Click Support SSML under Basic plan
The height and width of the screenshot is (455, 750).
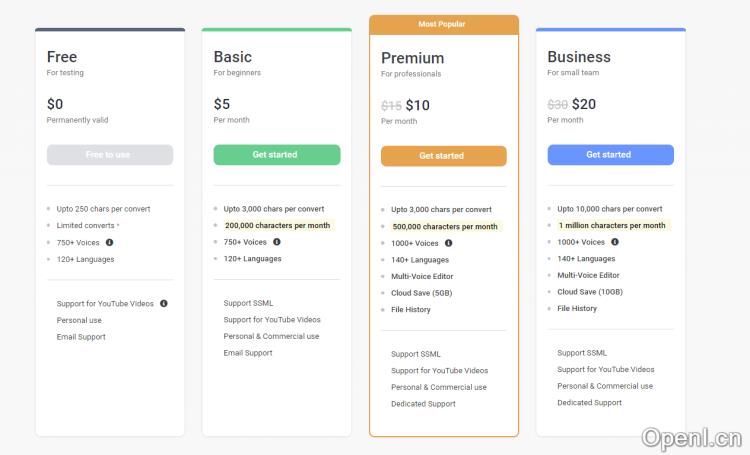pos(248,303)
